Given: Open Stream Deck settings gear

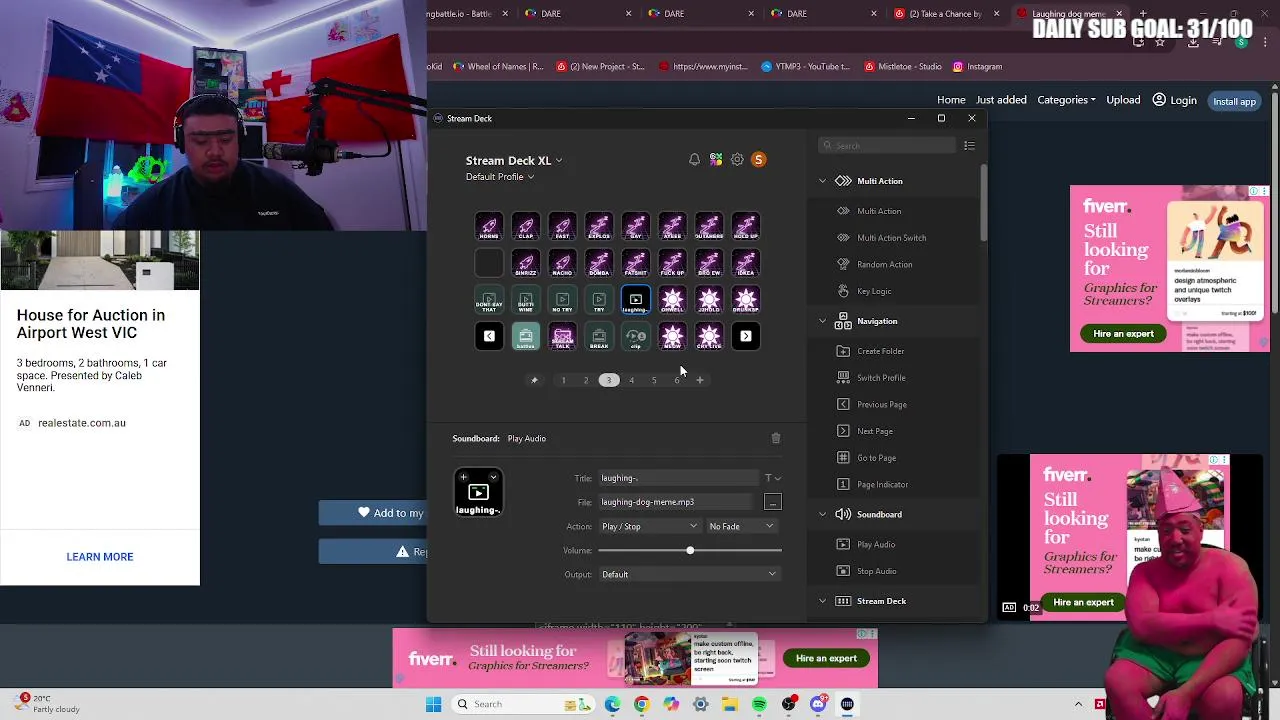Looking at the screenshot, I should pos(737,160).
